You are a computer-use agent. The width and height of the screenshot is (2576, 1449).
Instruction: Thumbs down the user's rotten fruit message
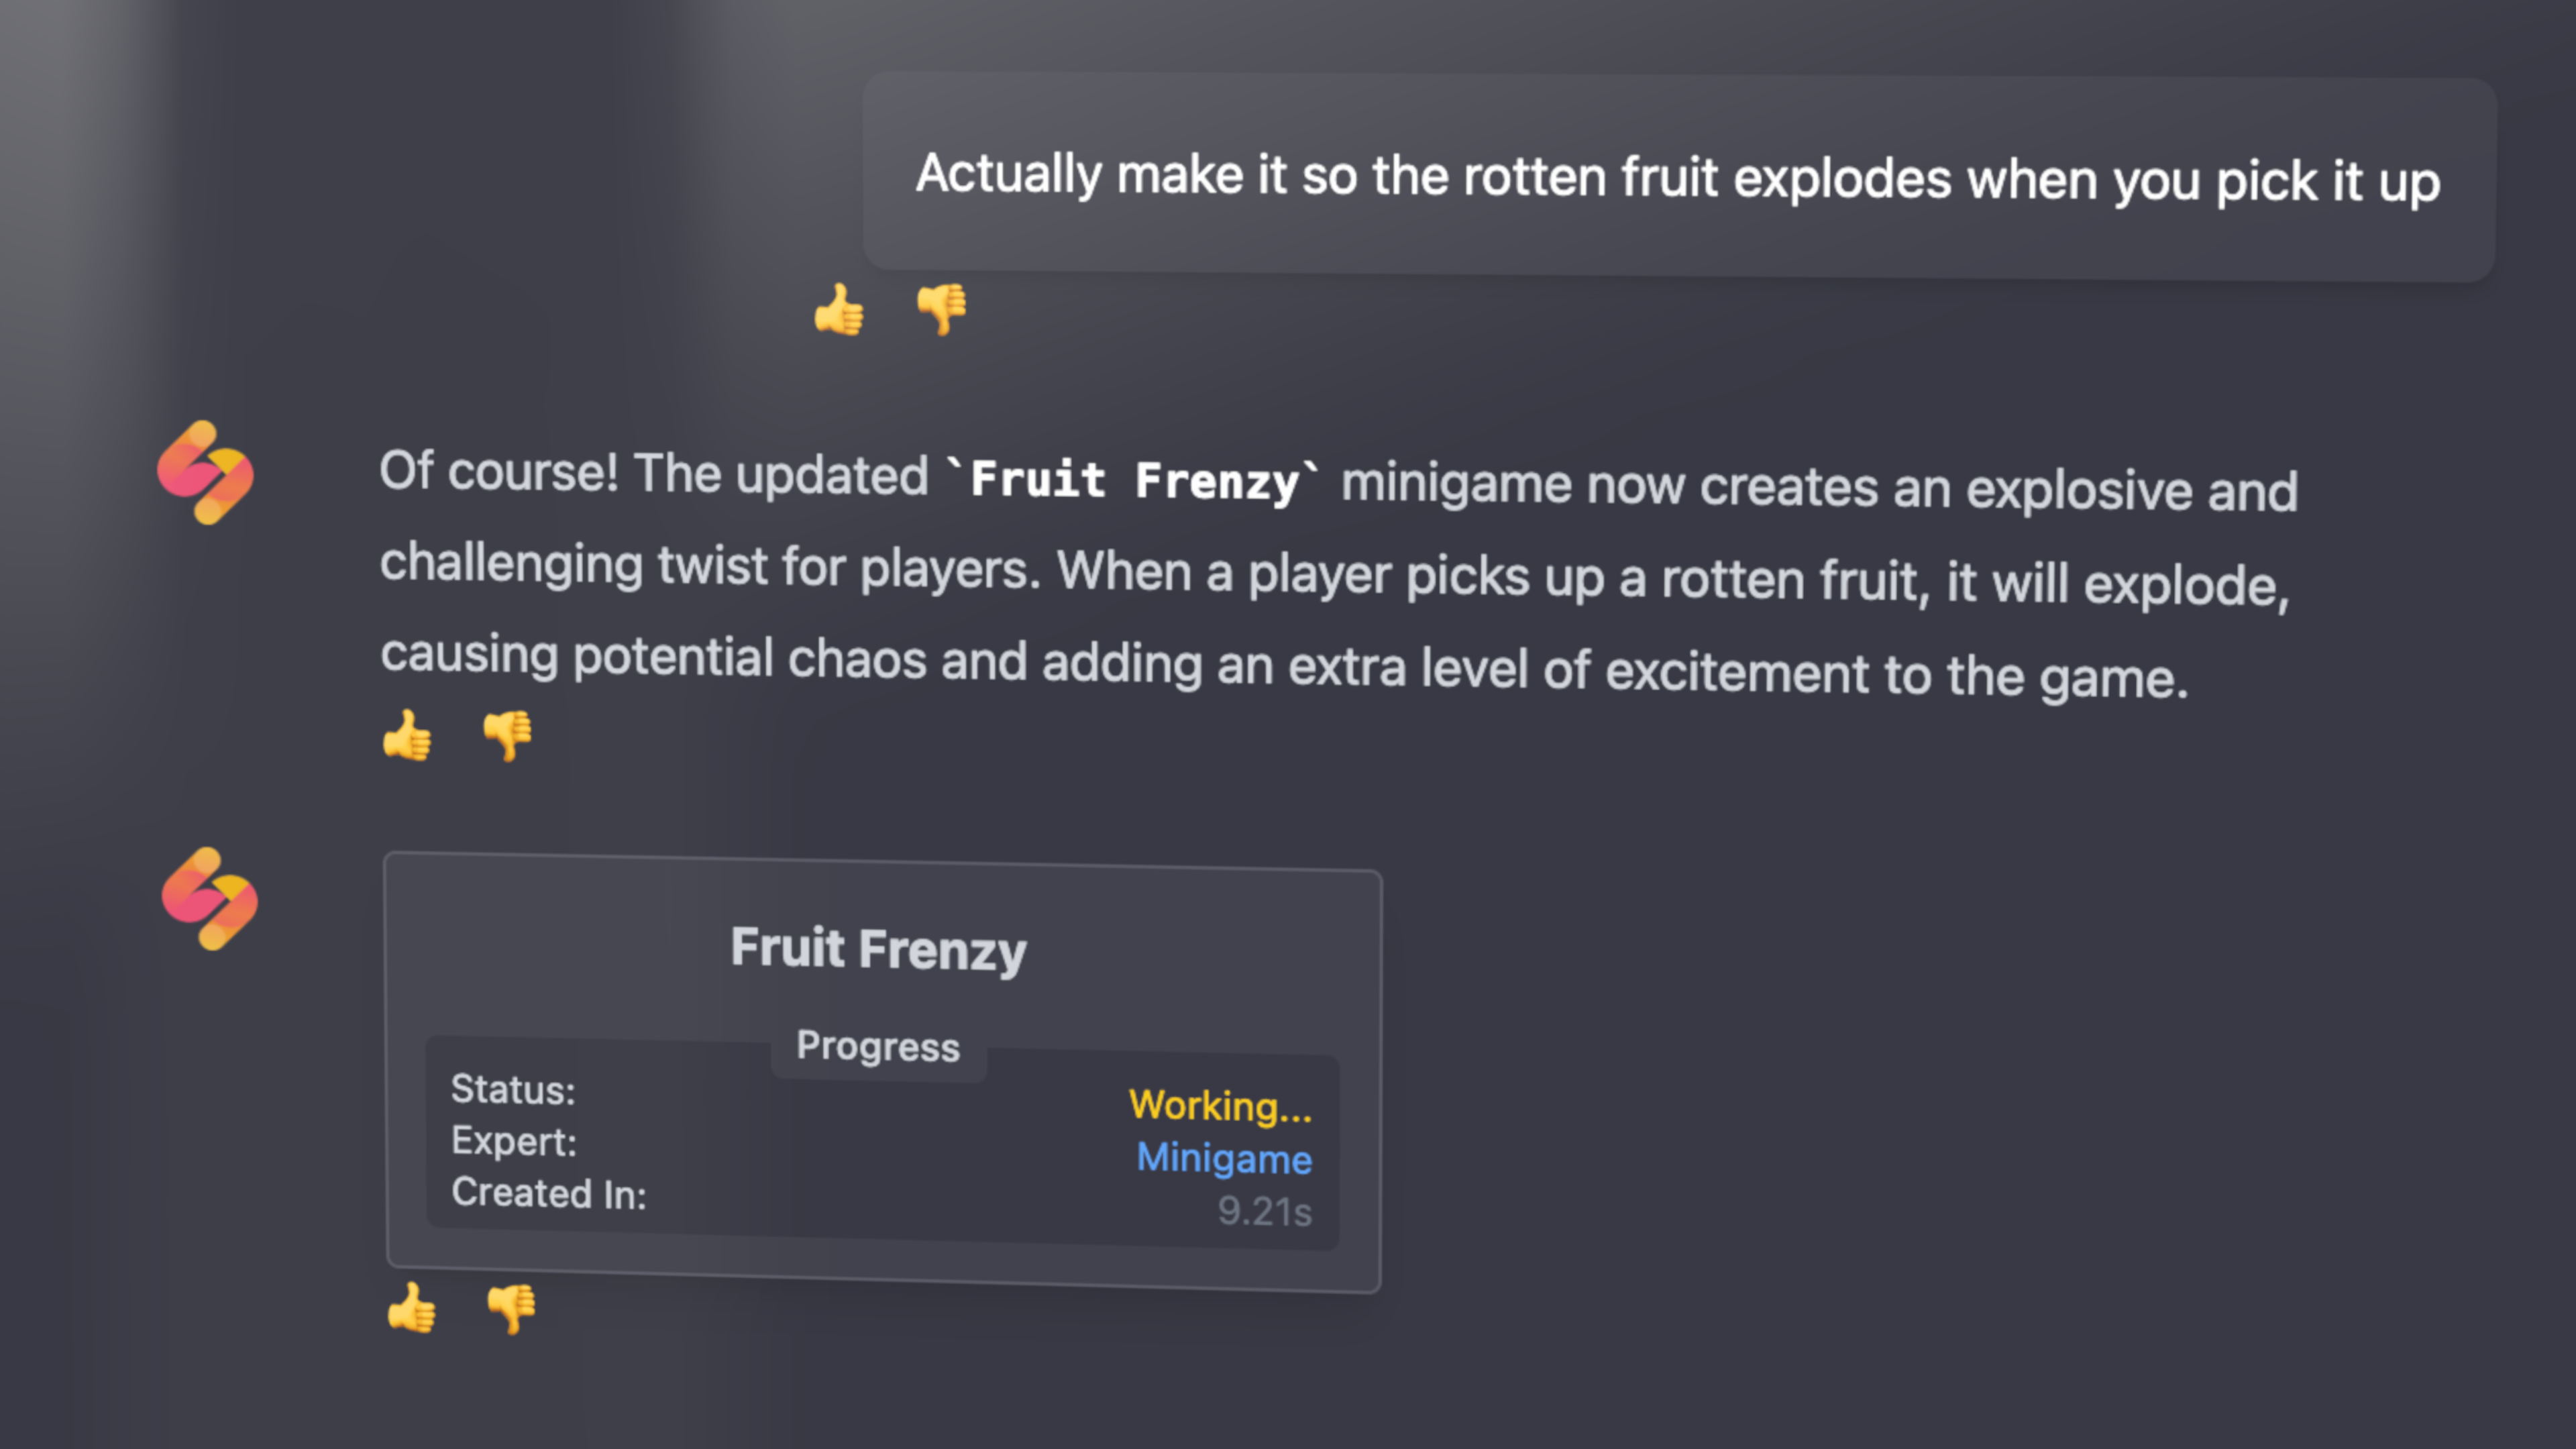pyautogui.click(x=941, y=309)
